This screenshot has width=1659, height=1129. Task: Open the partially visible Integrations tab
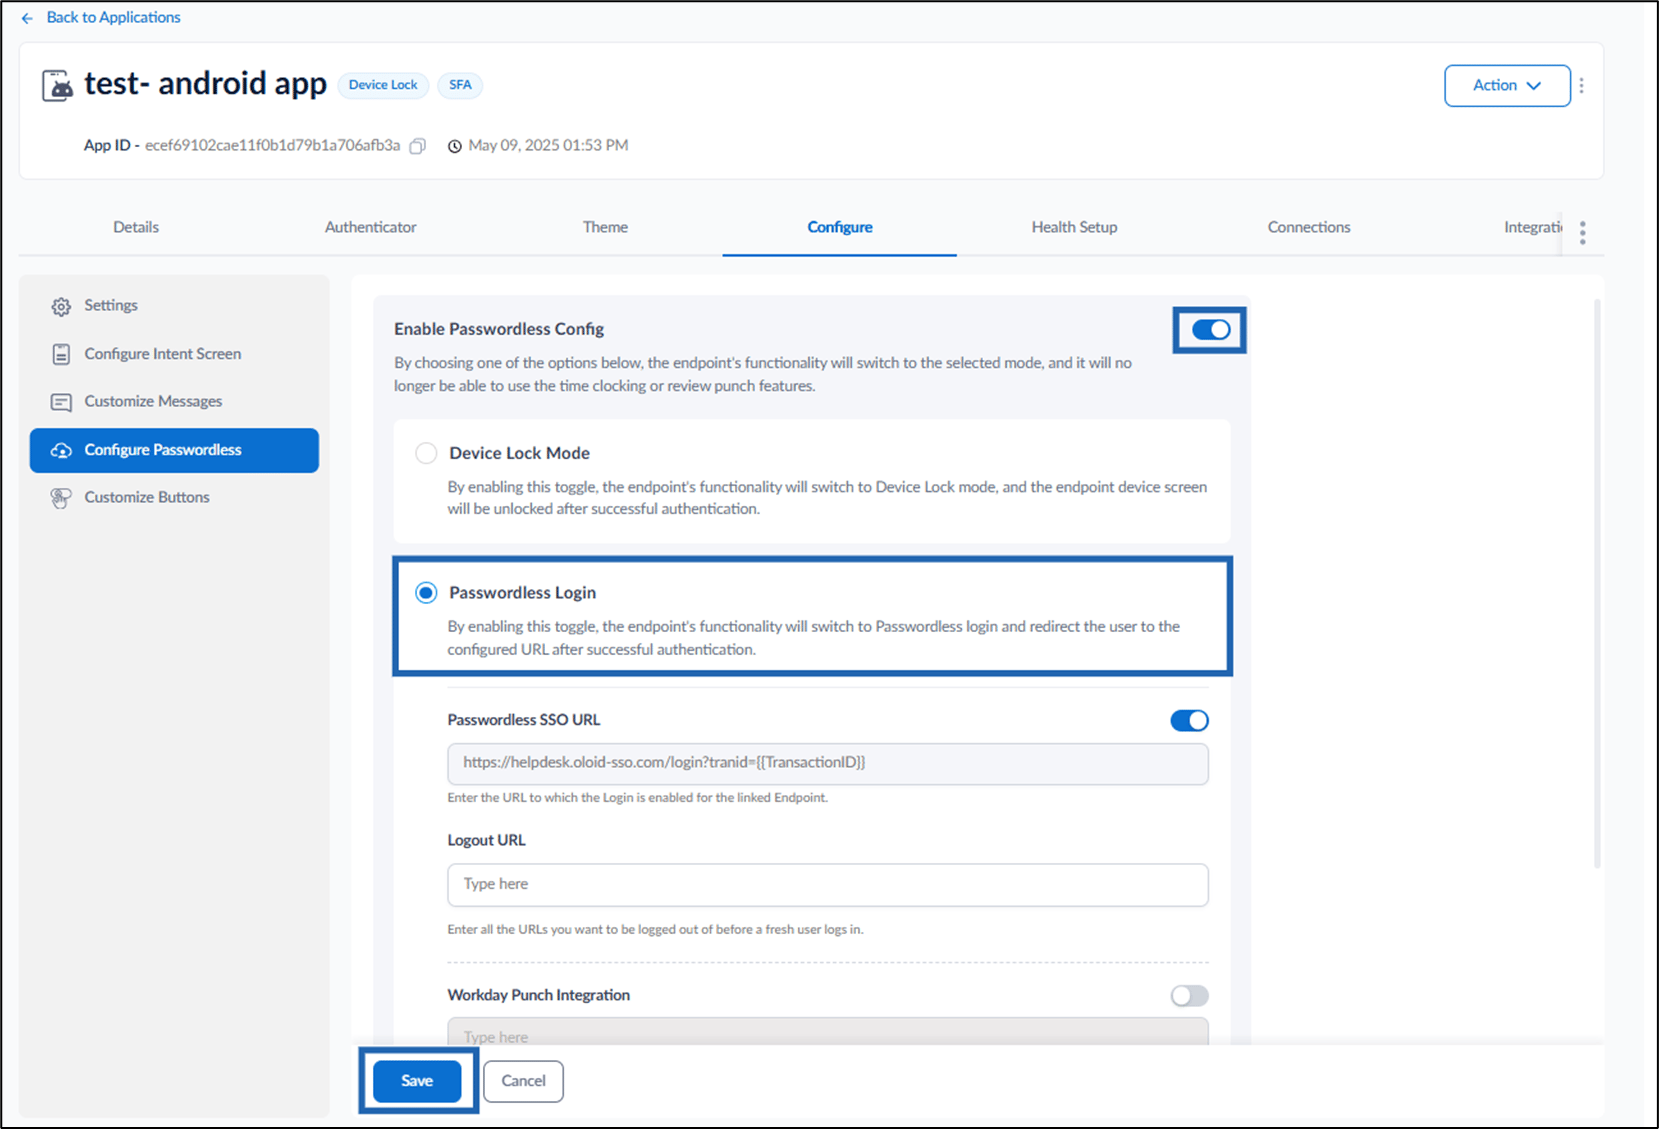point(1532,227)
